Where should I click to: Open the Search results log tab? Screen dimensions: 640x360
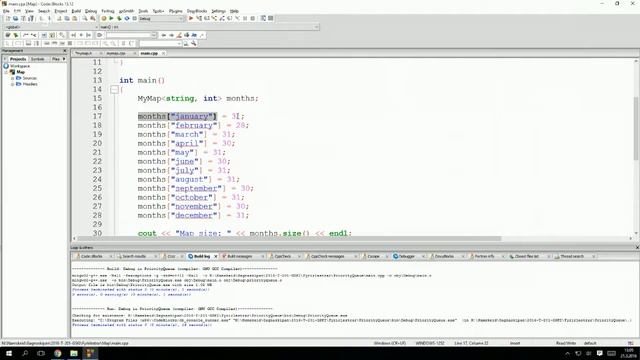135,256
